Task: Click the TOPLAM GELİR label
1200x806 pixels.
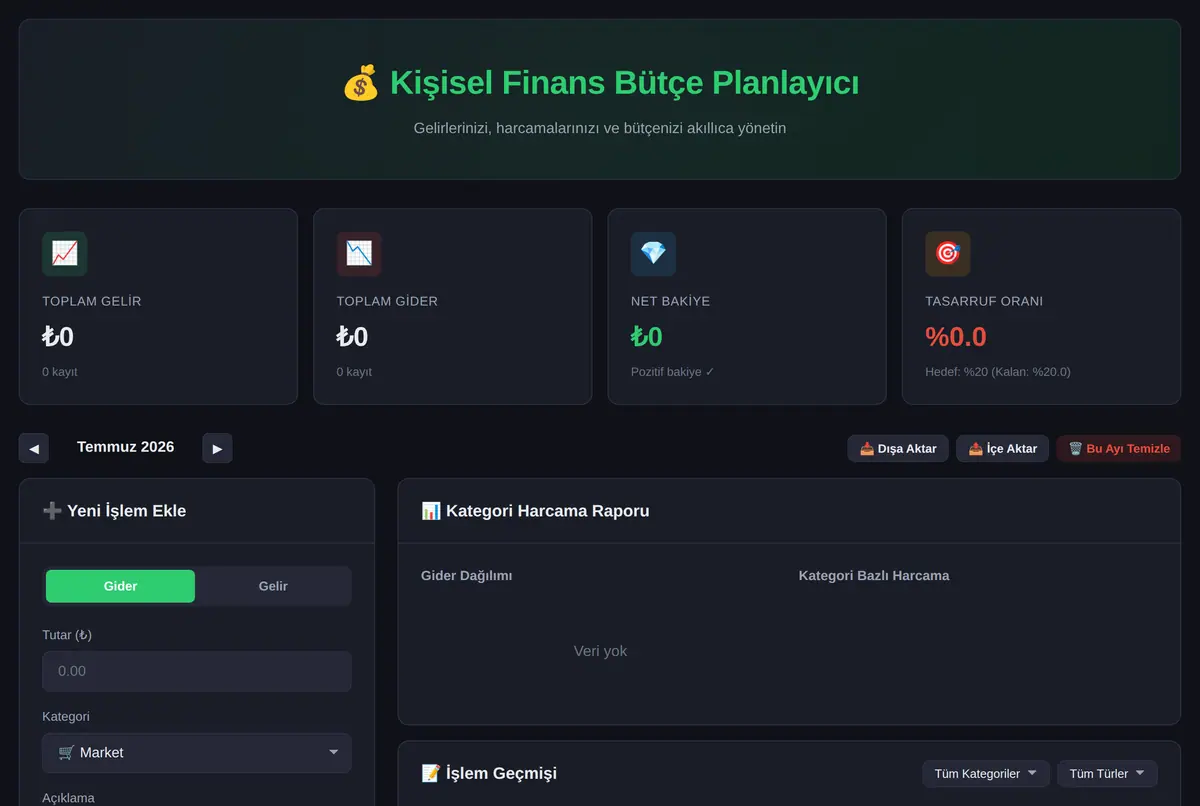Action: (x=92, y=301)
